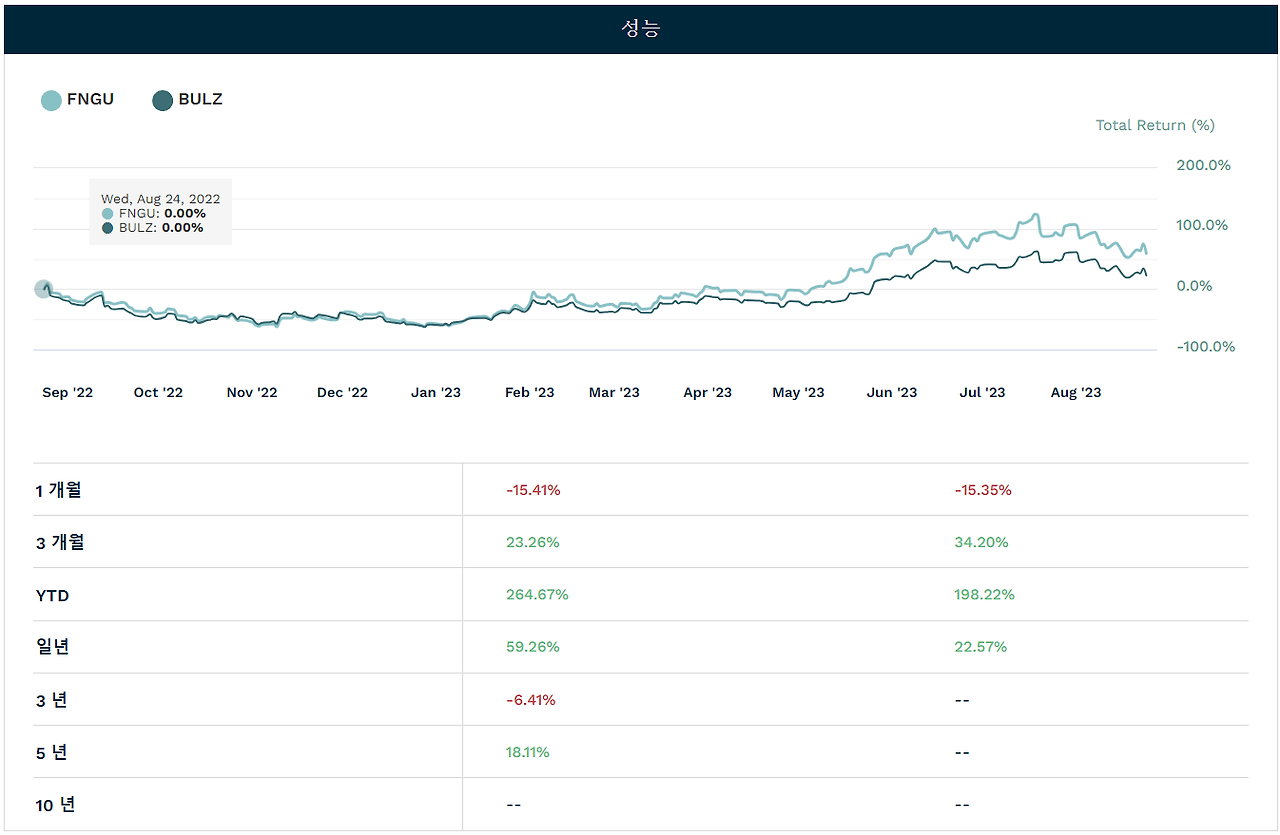Image resolution: width=1280 pixels, height=835 pixels.
Task: Toggle the FNGU legend circle
Action: (51, 100)
